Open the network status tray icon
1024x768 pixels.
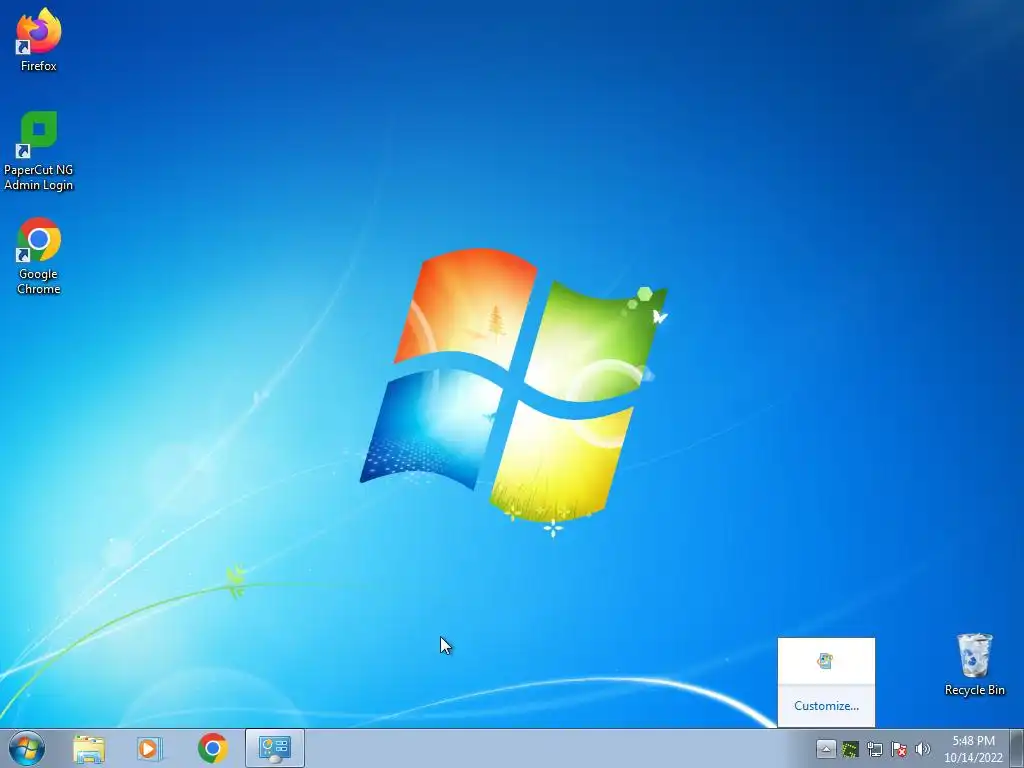[x=874, y=749]
